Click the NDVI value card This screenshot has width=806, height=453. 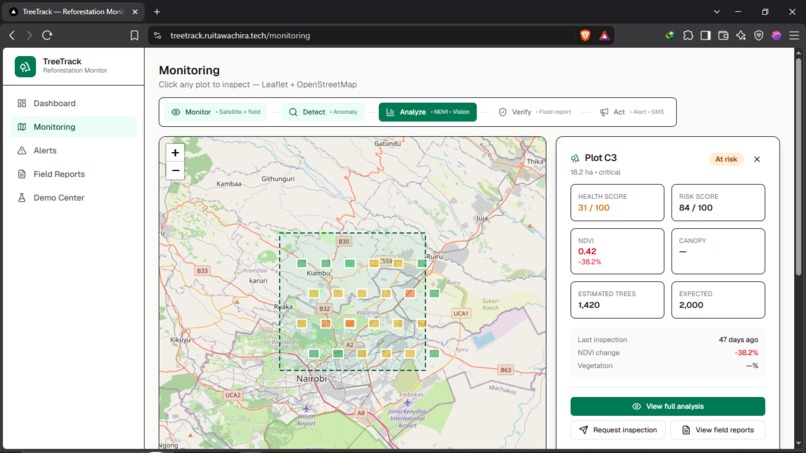click(x=617, y=251)
